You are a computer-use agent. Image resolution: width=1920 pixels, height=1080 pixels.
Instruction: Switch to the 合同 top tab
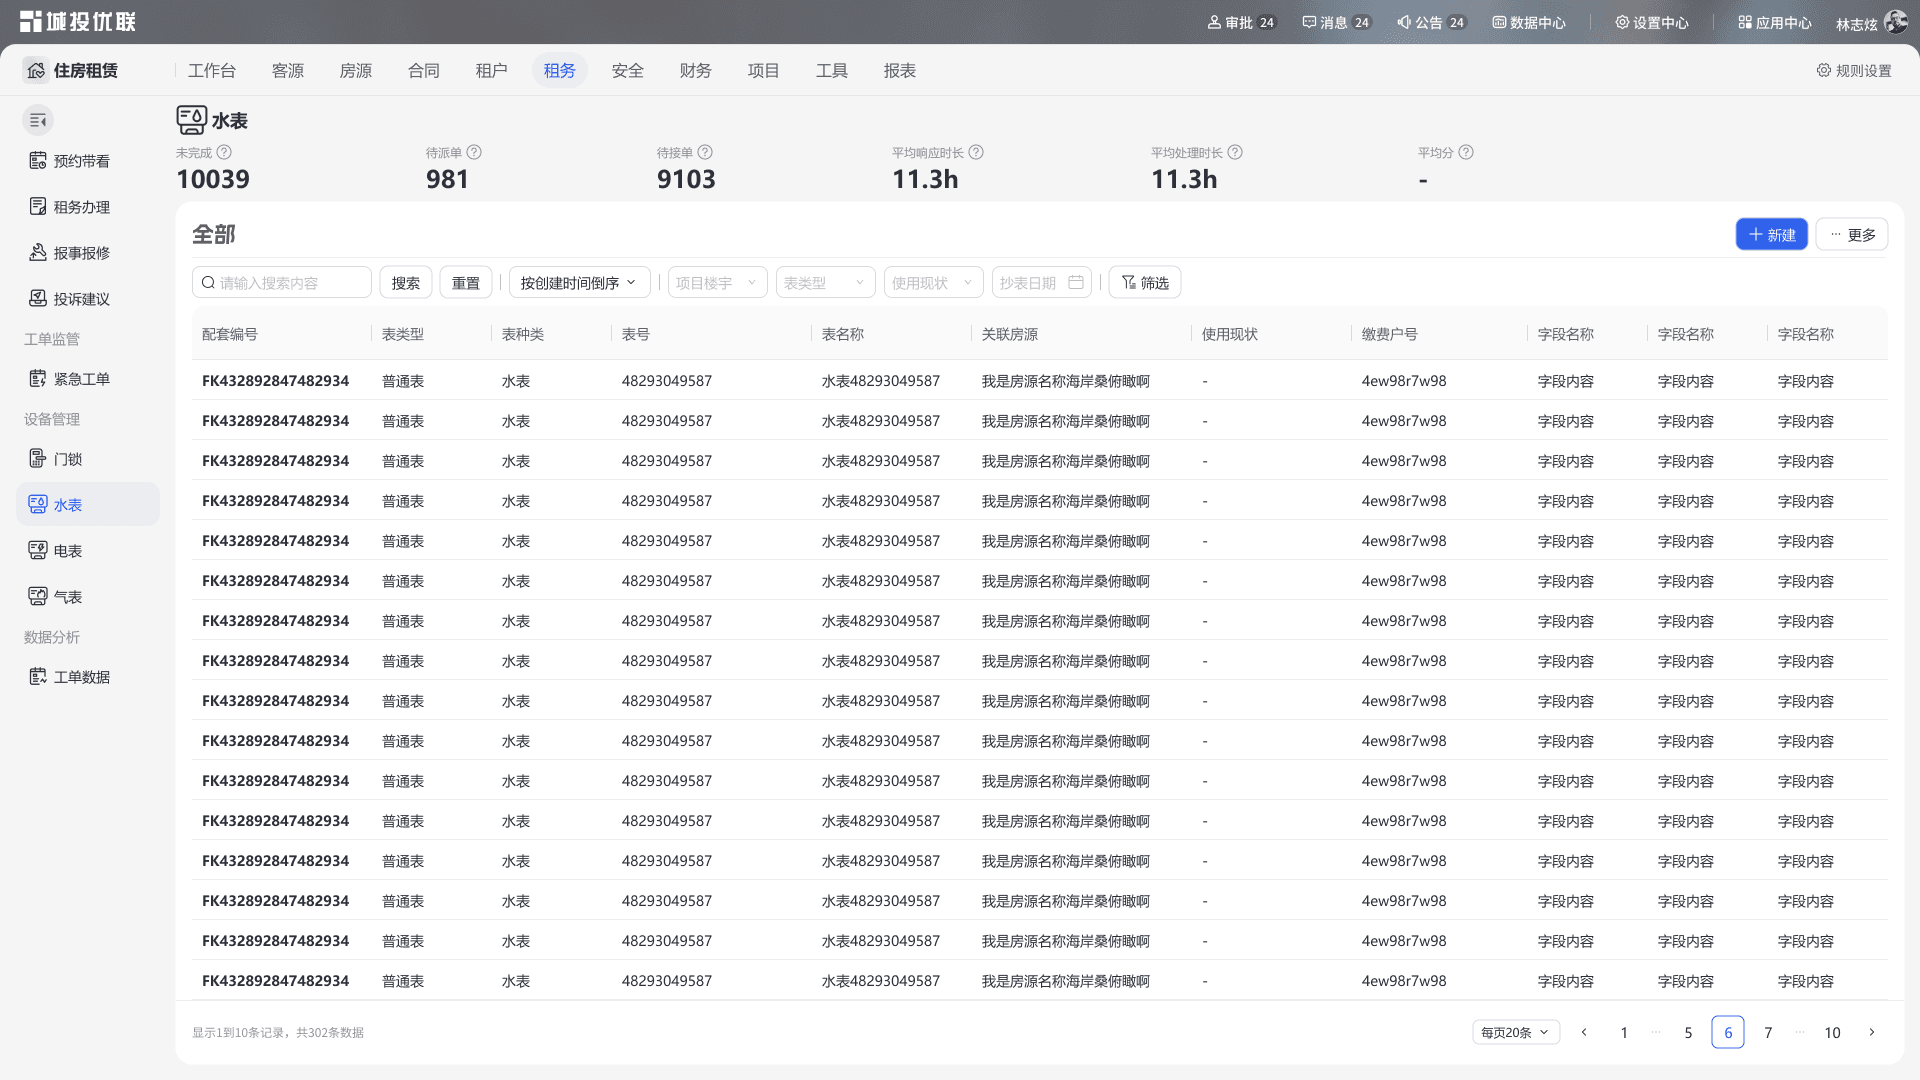coord(424,71)
